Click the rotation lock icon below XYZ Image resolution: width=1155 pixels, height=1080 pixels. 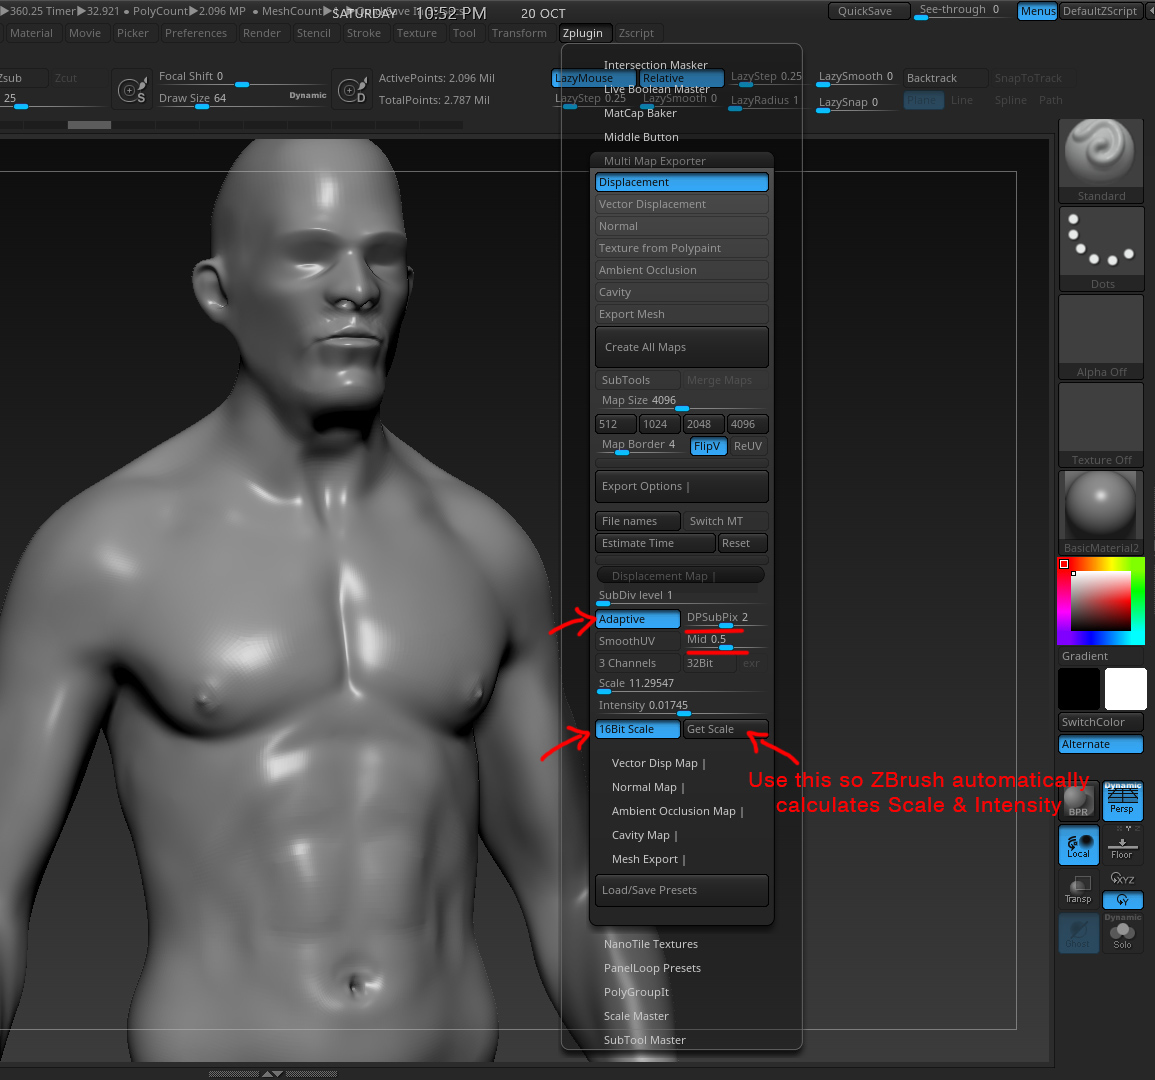coord(1122,900)
